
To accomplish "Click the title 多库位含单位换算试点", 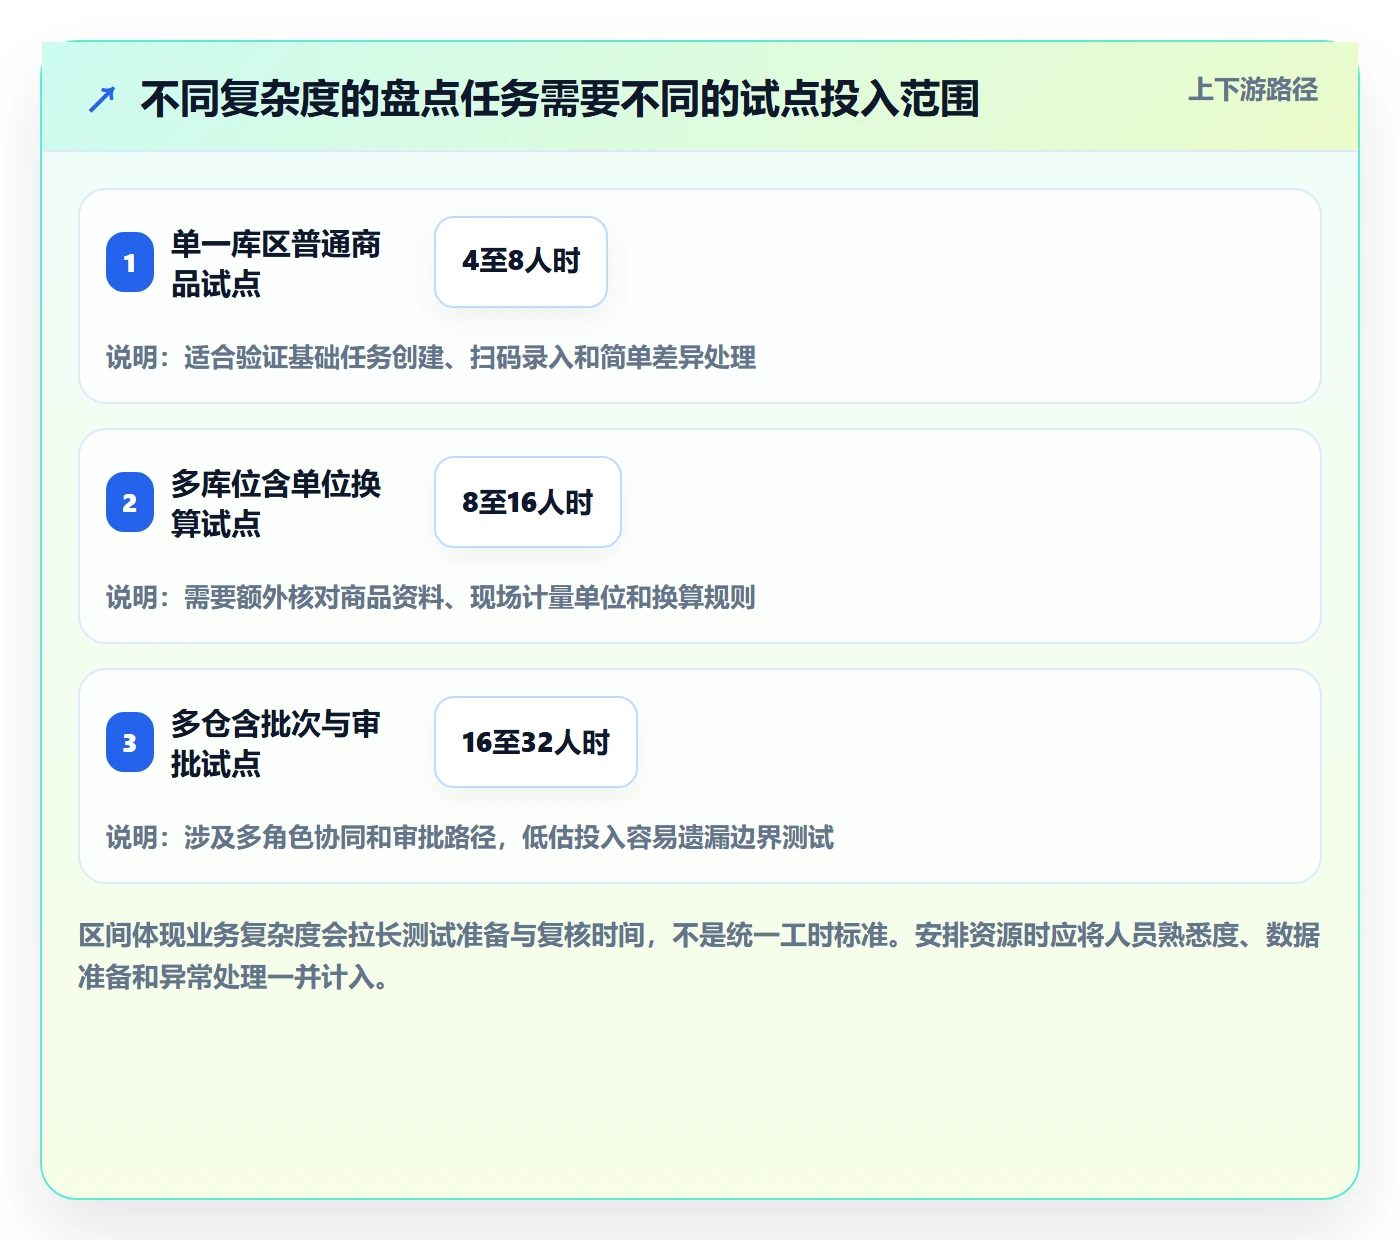I will pos(276,504).
